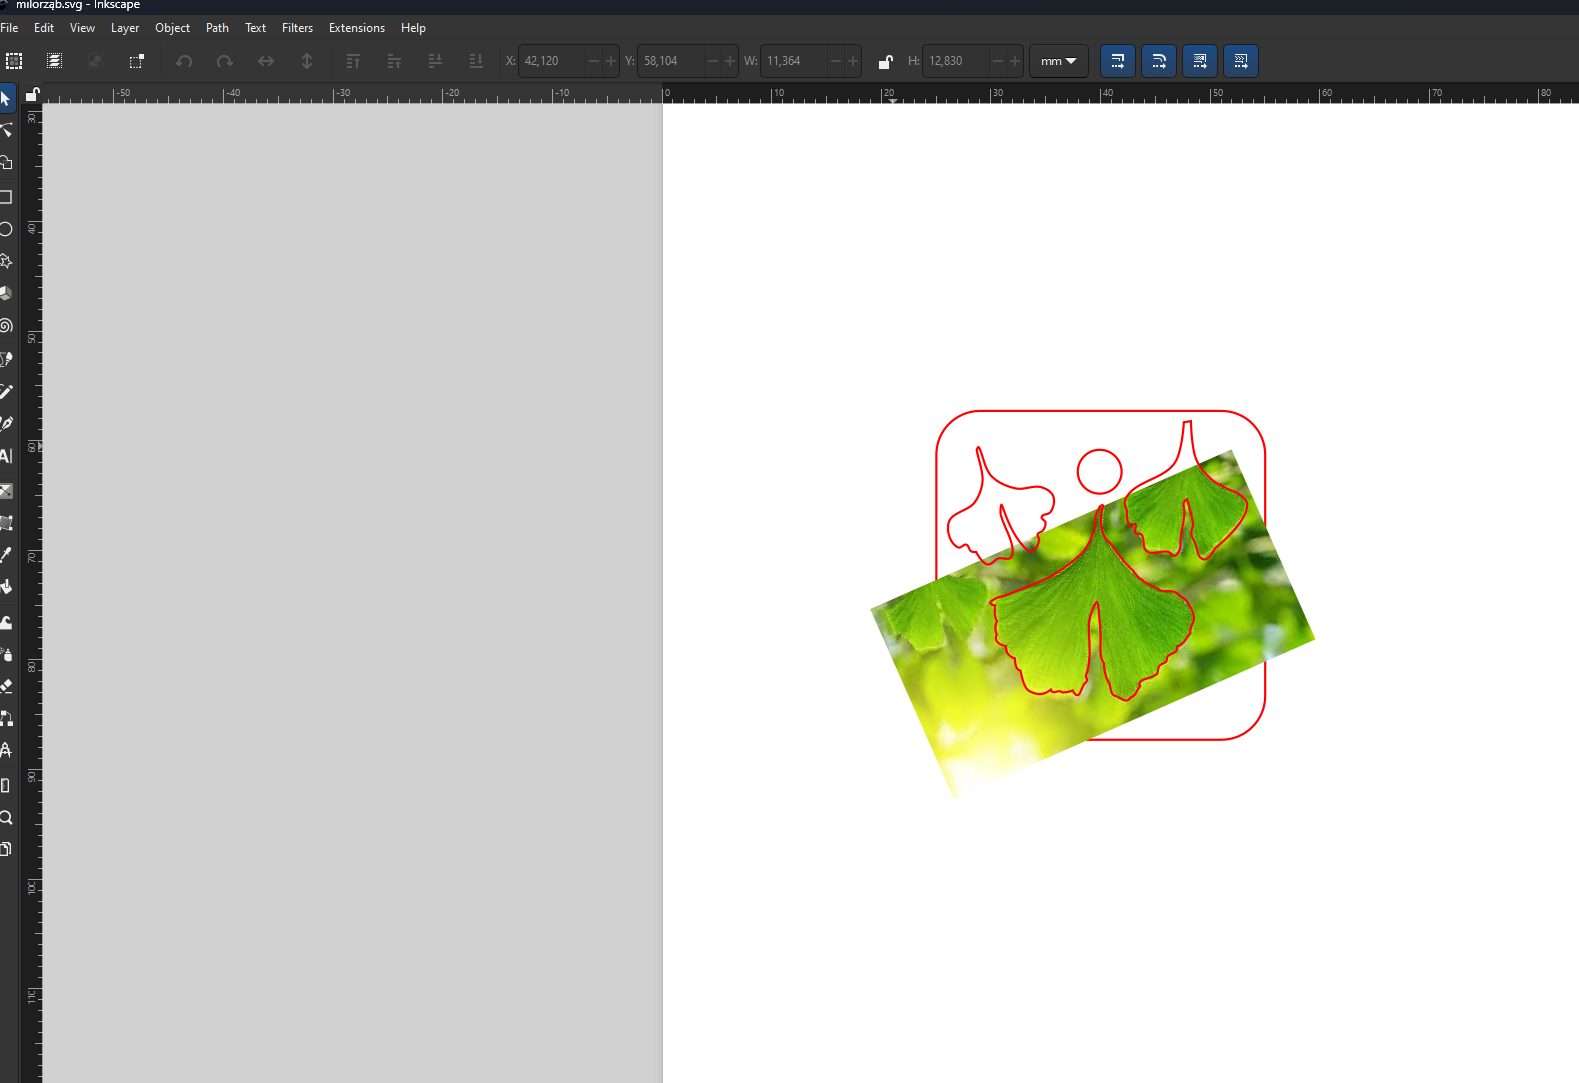This screenshot has height=1083, width=1579.
Task: Flip selection horizontally
Action: click(x=266, y=61)
